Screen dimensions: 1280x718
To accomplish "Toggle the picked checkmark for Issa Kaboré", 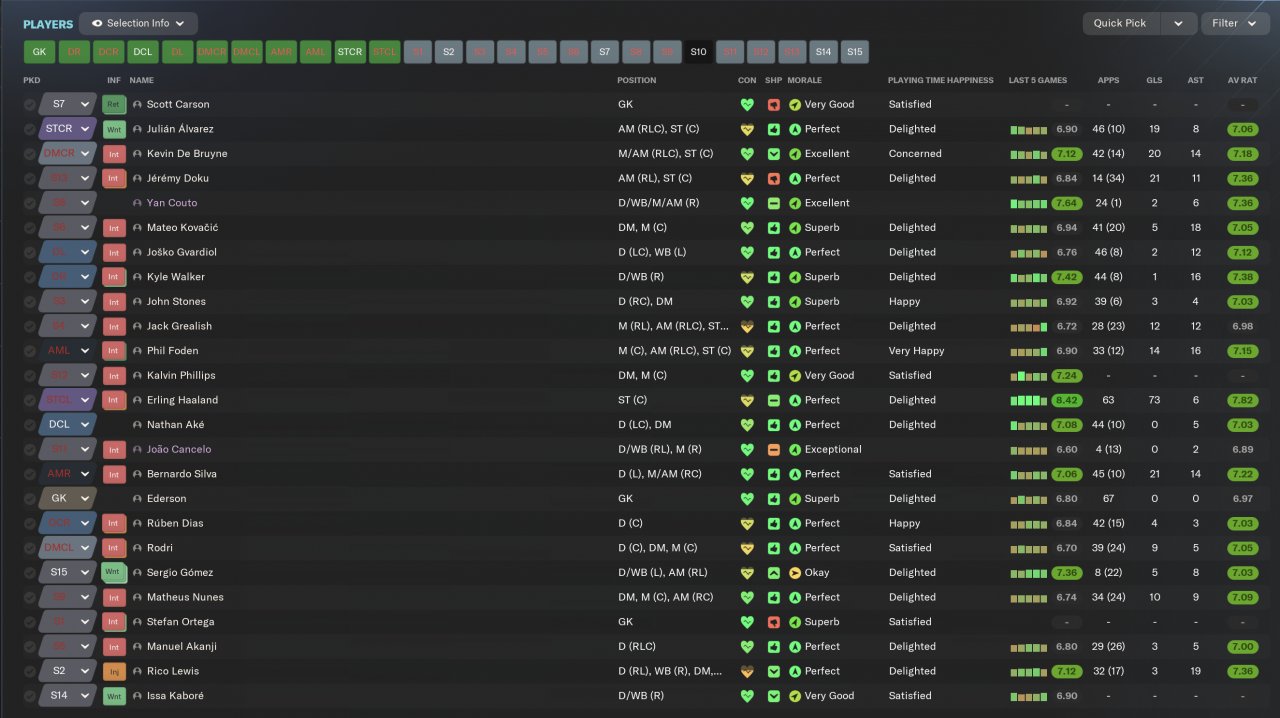I will point(30,696).
